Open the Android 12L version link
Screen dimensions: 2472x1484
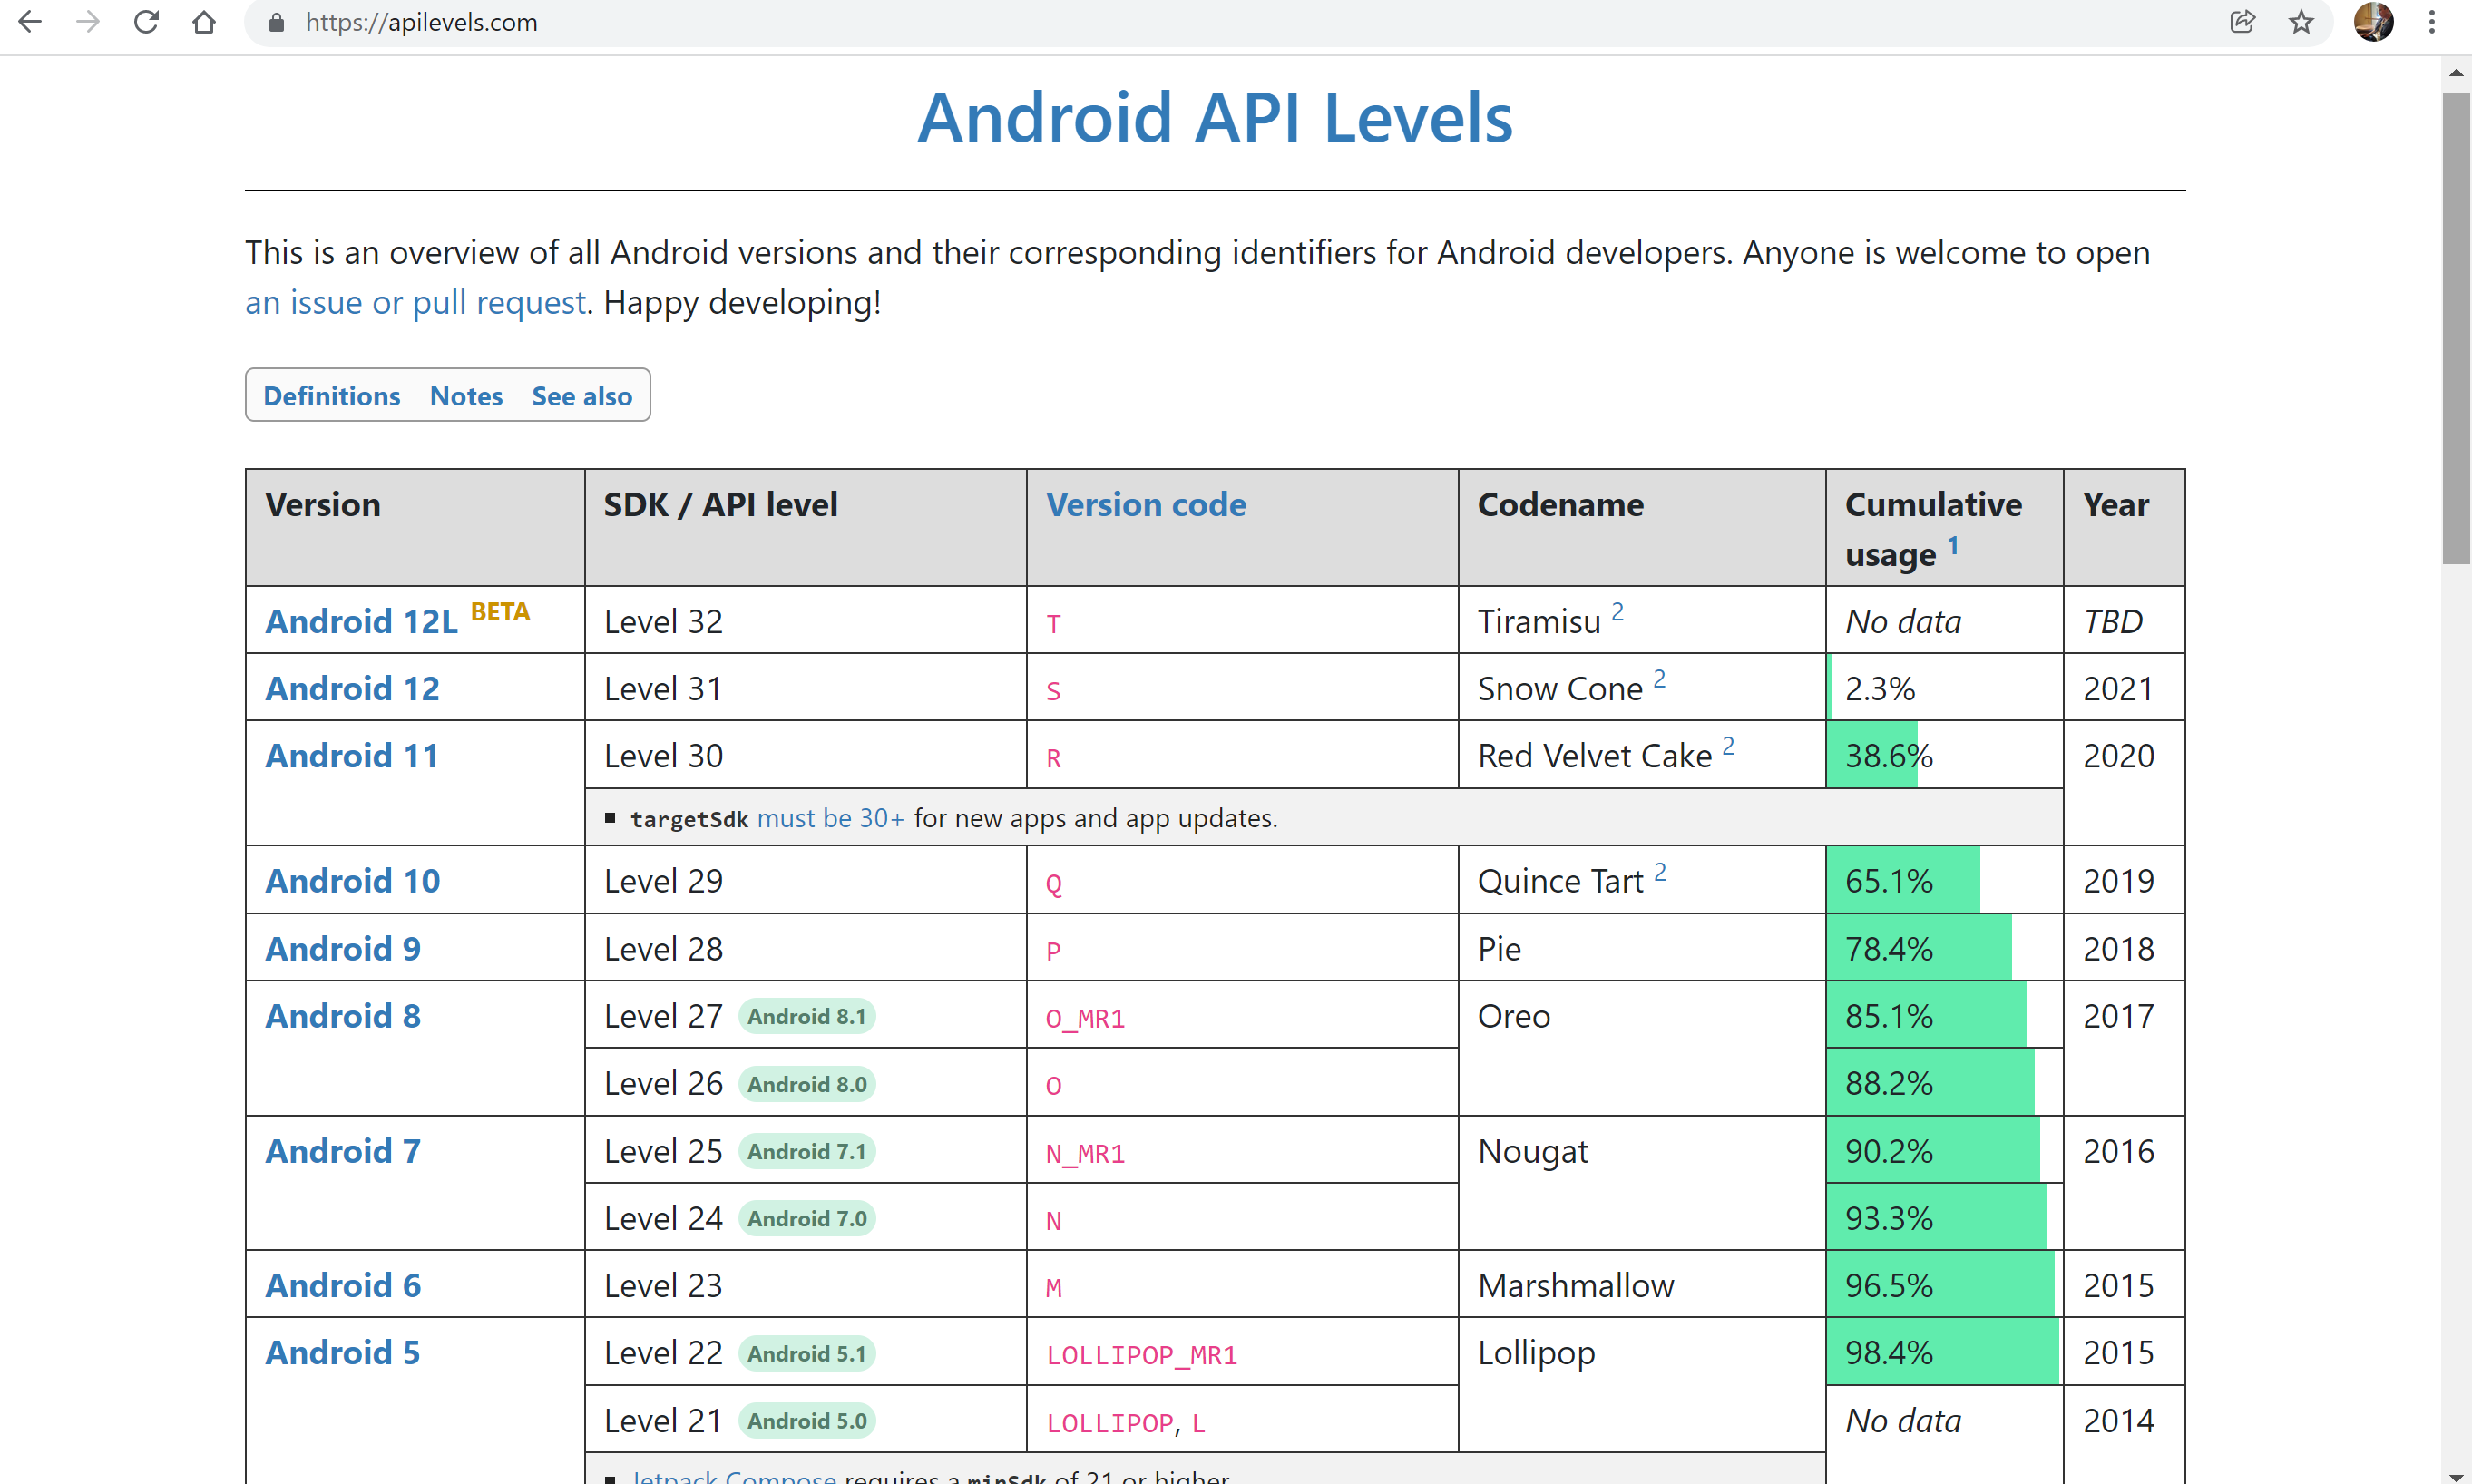pos(361,621)
